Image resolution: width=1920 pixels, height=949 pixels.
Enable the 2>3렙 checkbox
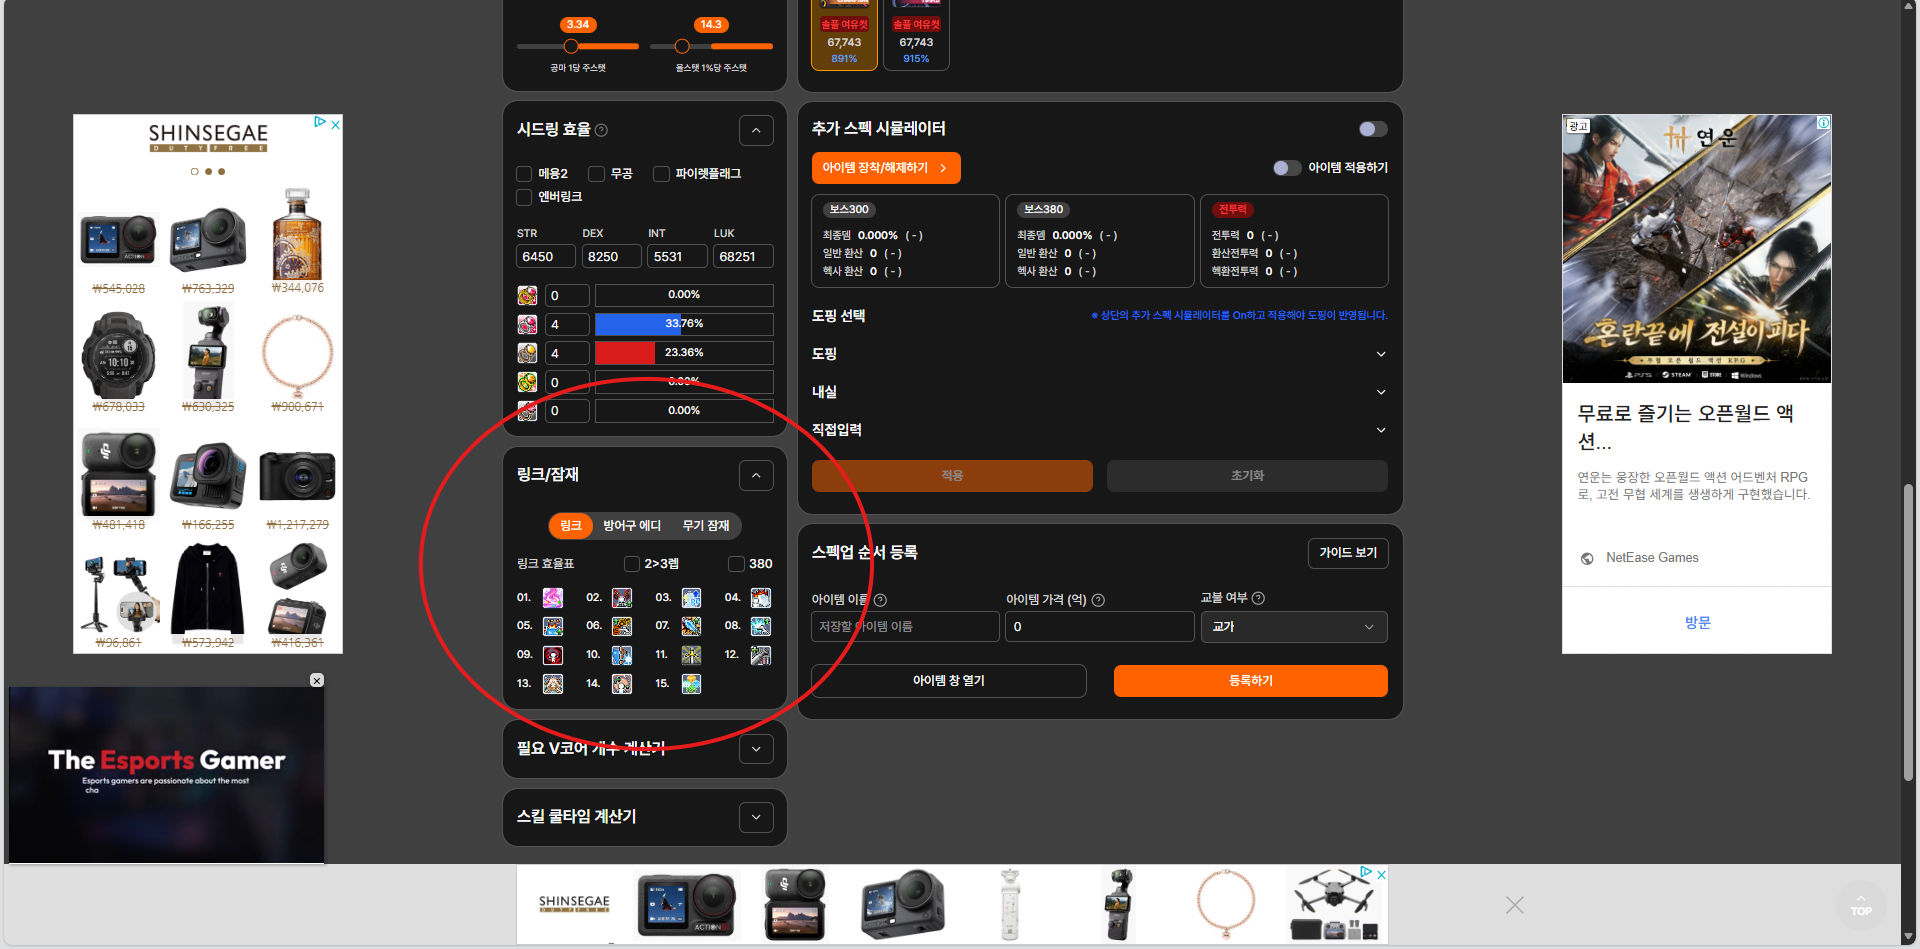click(631, 563)
